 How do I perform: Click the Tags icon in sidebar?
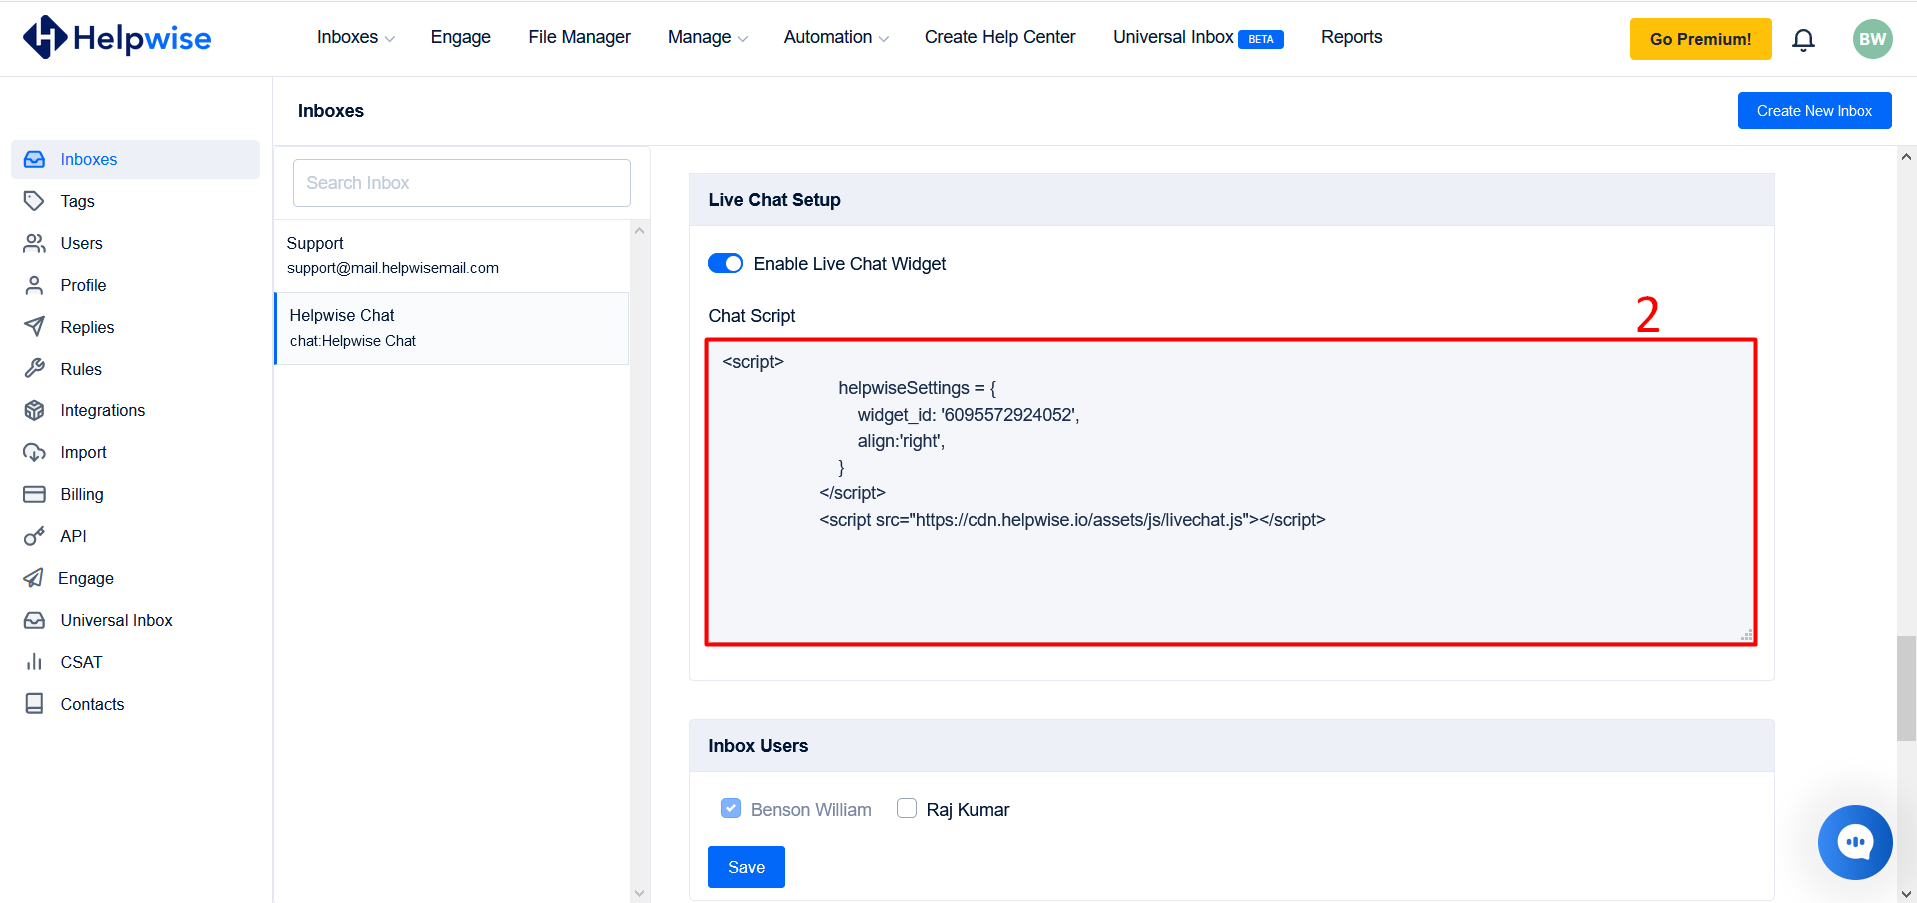click(34, 201)
